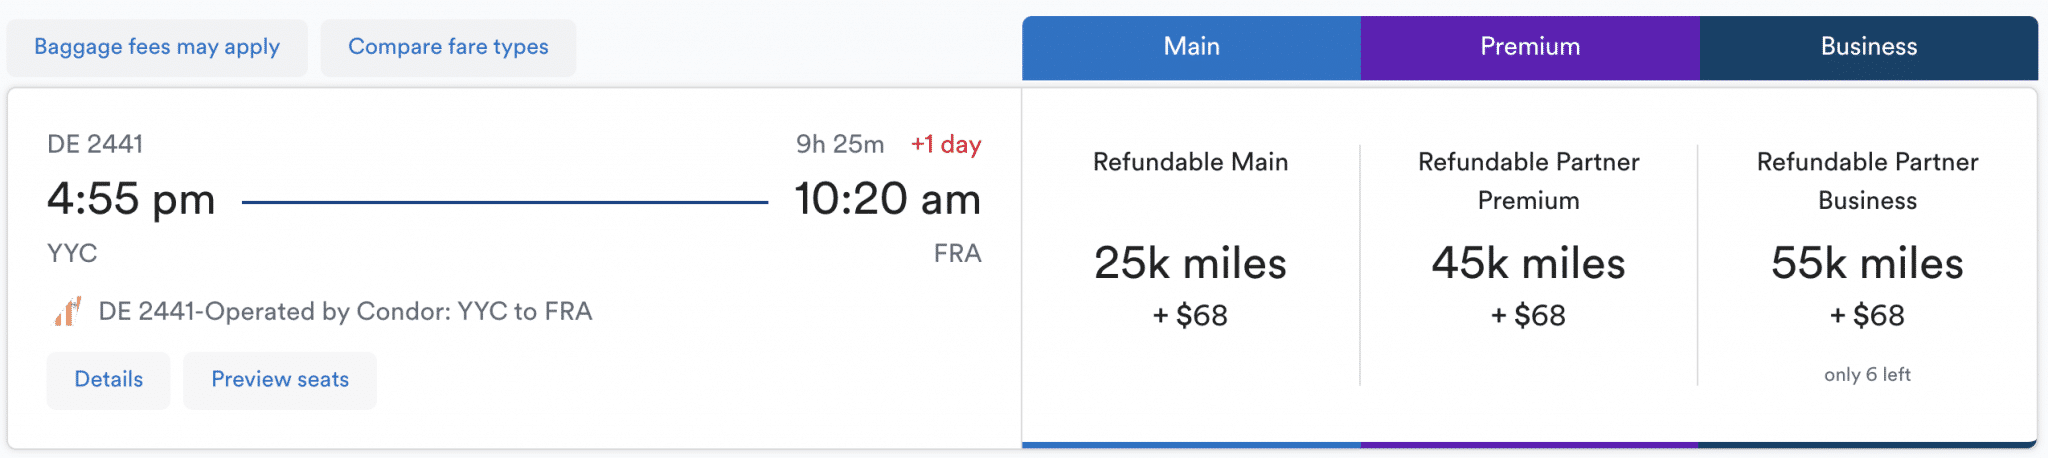
Task: Switch to the Business fare tab
Action: tap(1868, 47)
